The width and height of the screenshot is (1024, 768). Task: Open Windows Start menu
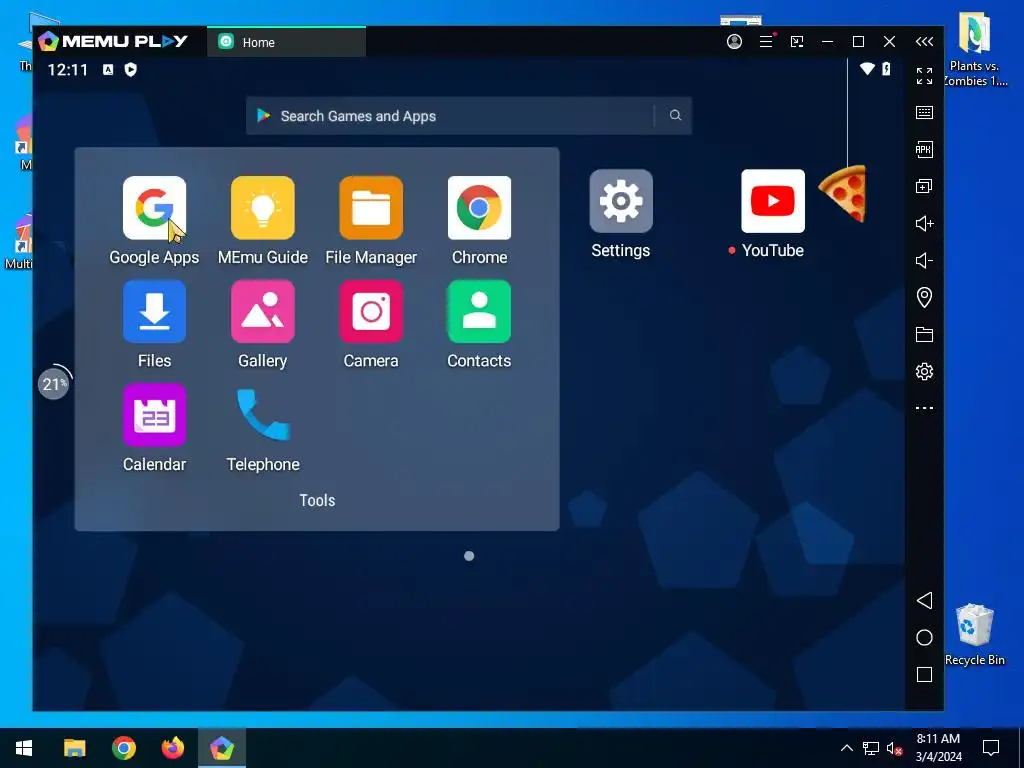point(24,748)
